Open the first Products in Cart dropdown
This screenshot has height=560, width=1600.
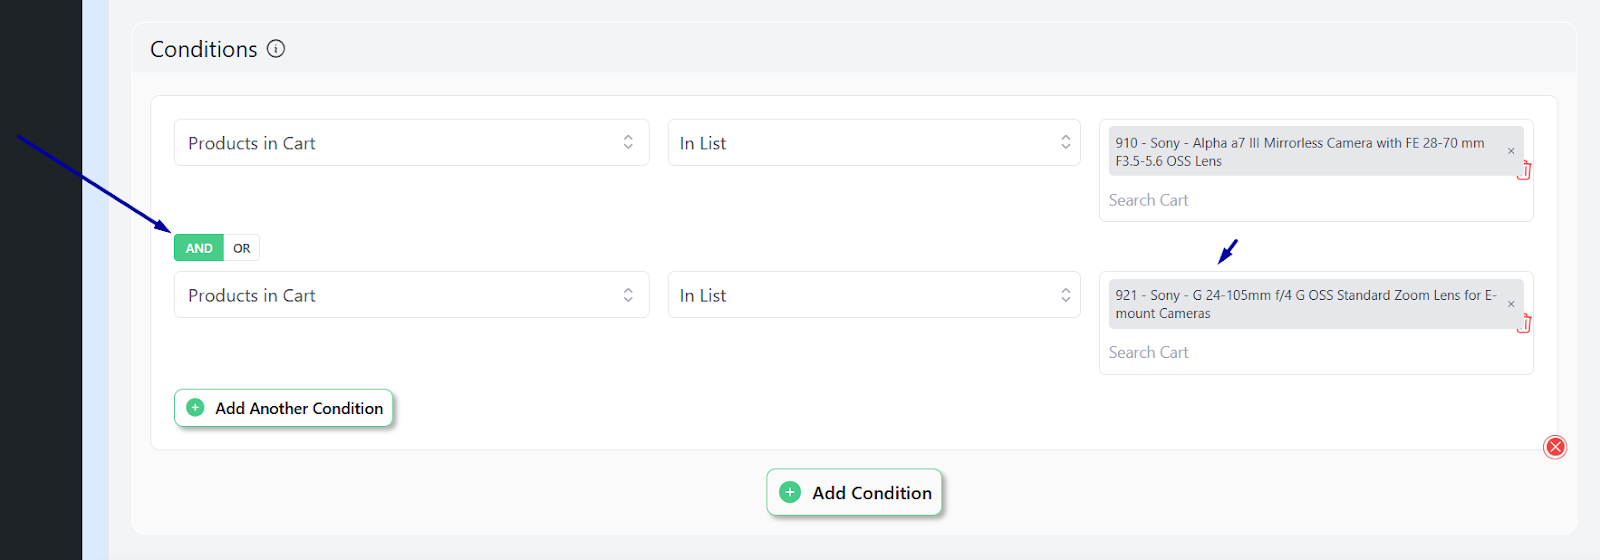[x=412, y=143]
